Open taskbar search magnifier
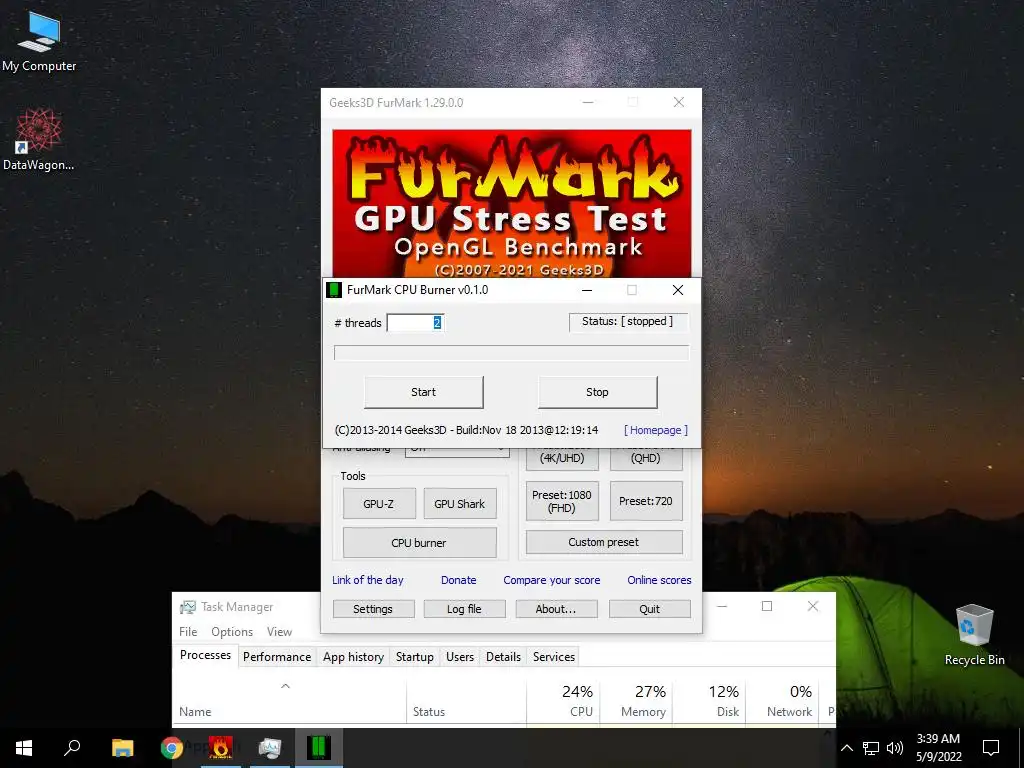Image resolution: width=1024 pixels, height=768 pixels. pyautogui.click(x=72, y=748)
